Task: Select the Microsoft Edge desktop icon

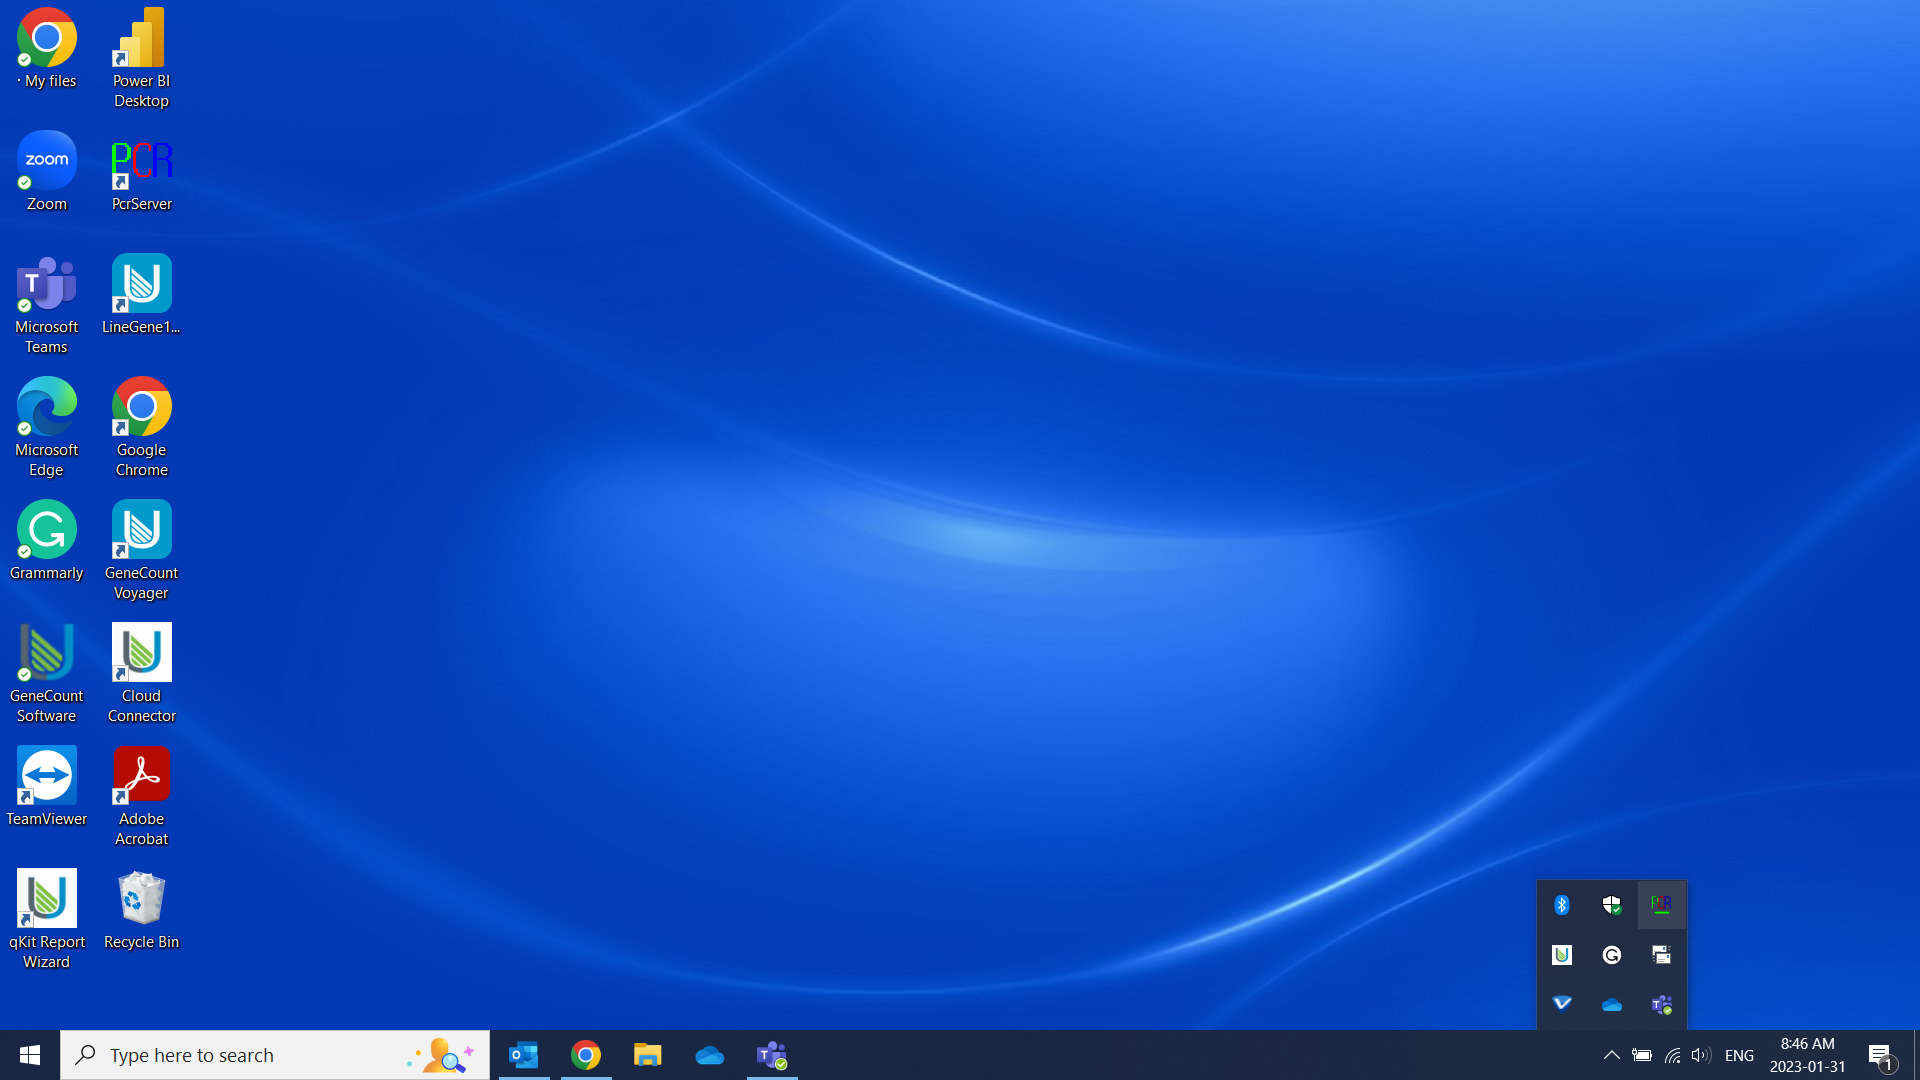Action: pyautogui.click(x=47, y=427)
